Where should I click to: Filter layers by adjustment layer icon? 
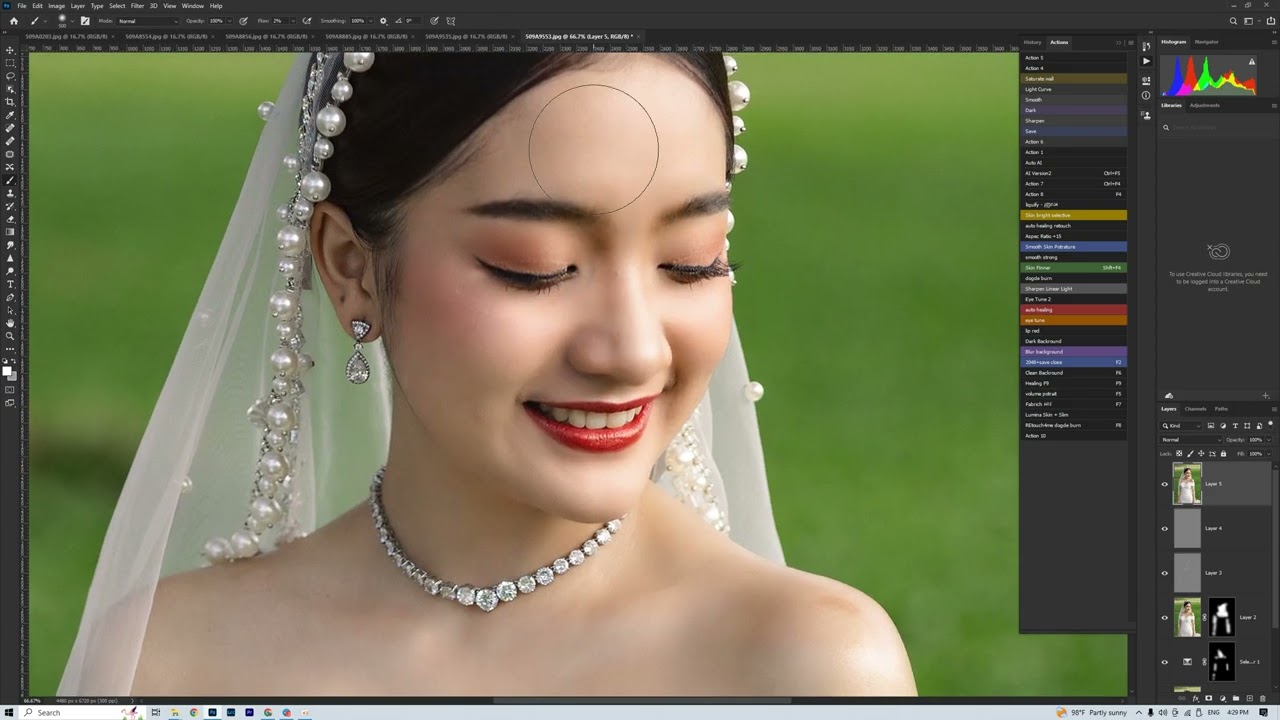1223,426
